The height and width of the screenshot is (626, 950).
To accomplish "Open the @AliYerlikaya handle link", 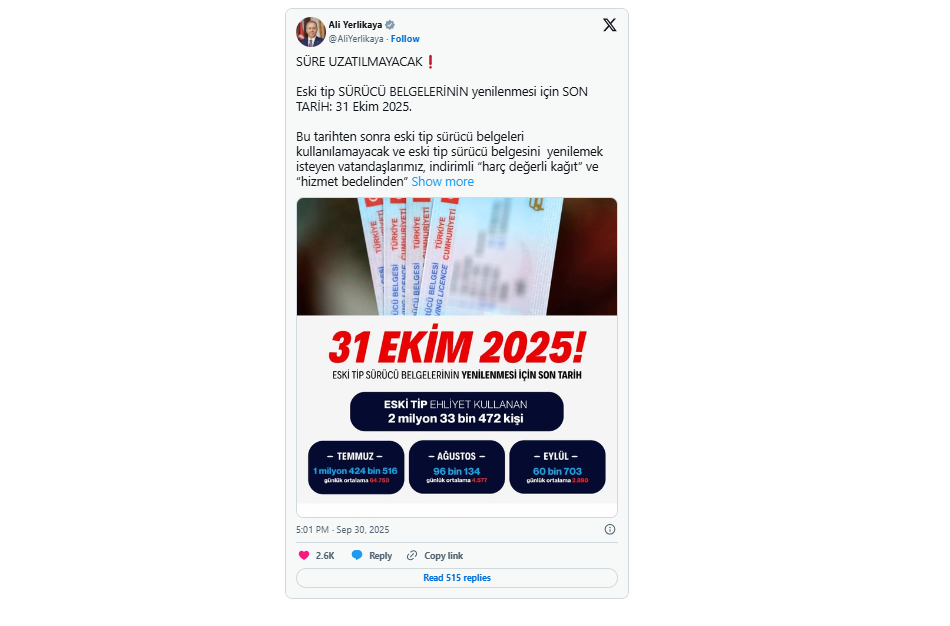I will (x=356, y=39).
